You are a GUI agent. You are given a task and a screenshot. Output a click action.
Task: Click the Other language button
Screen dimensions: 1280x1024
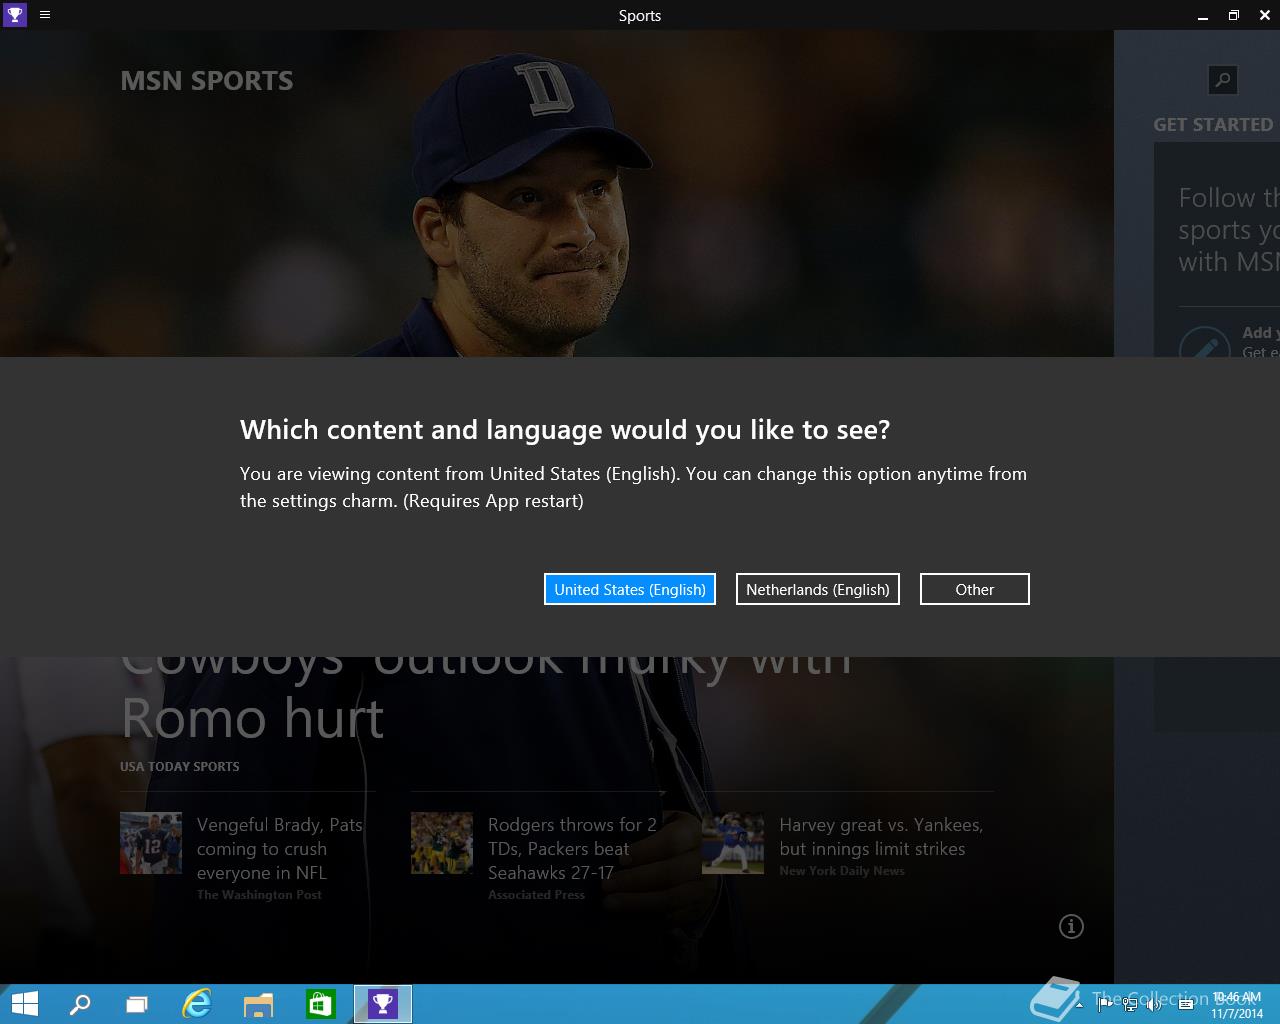pos(975,589)
